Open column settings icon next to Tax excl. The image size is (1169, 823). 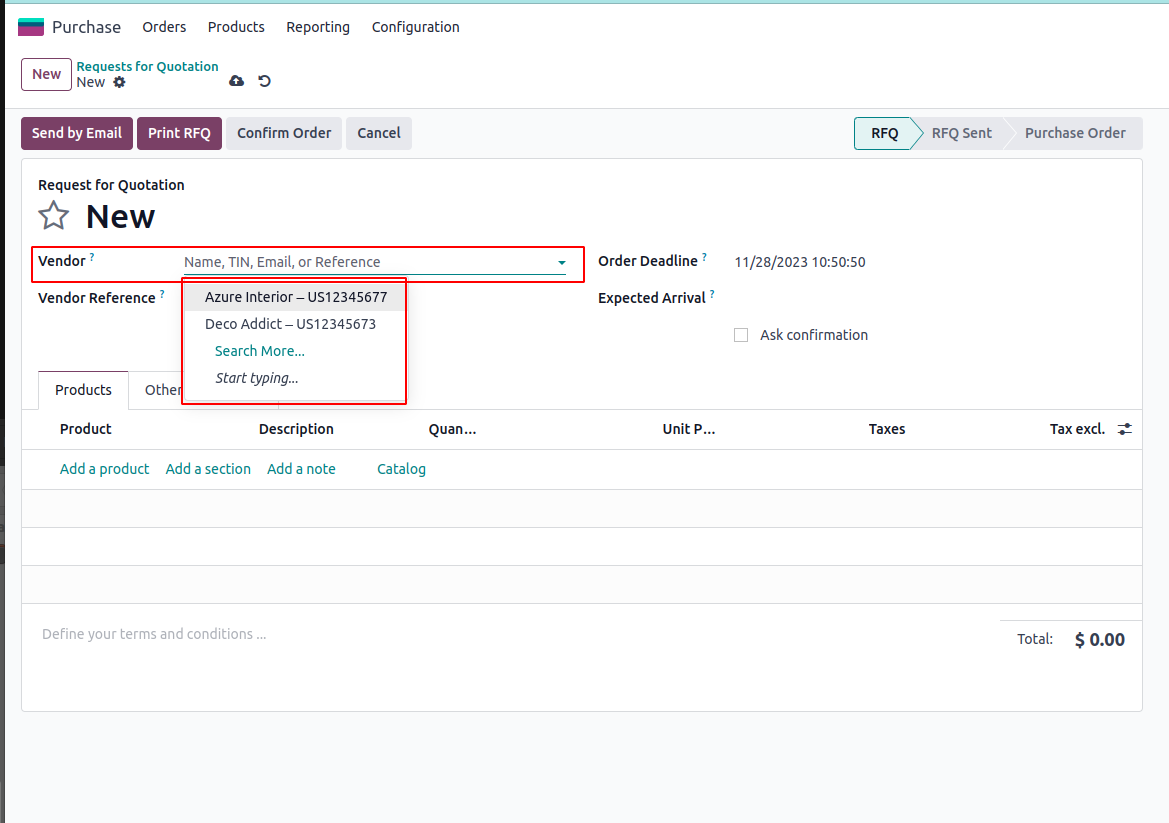(1125, 429)
